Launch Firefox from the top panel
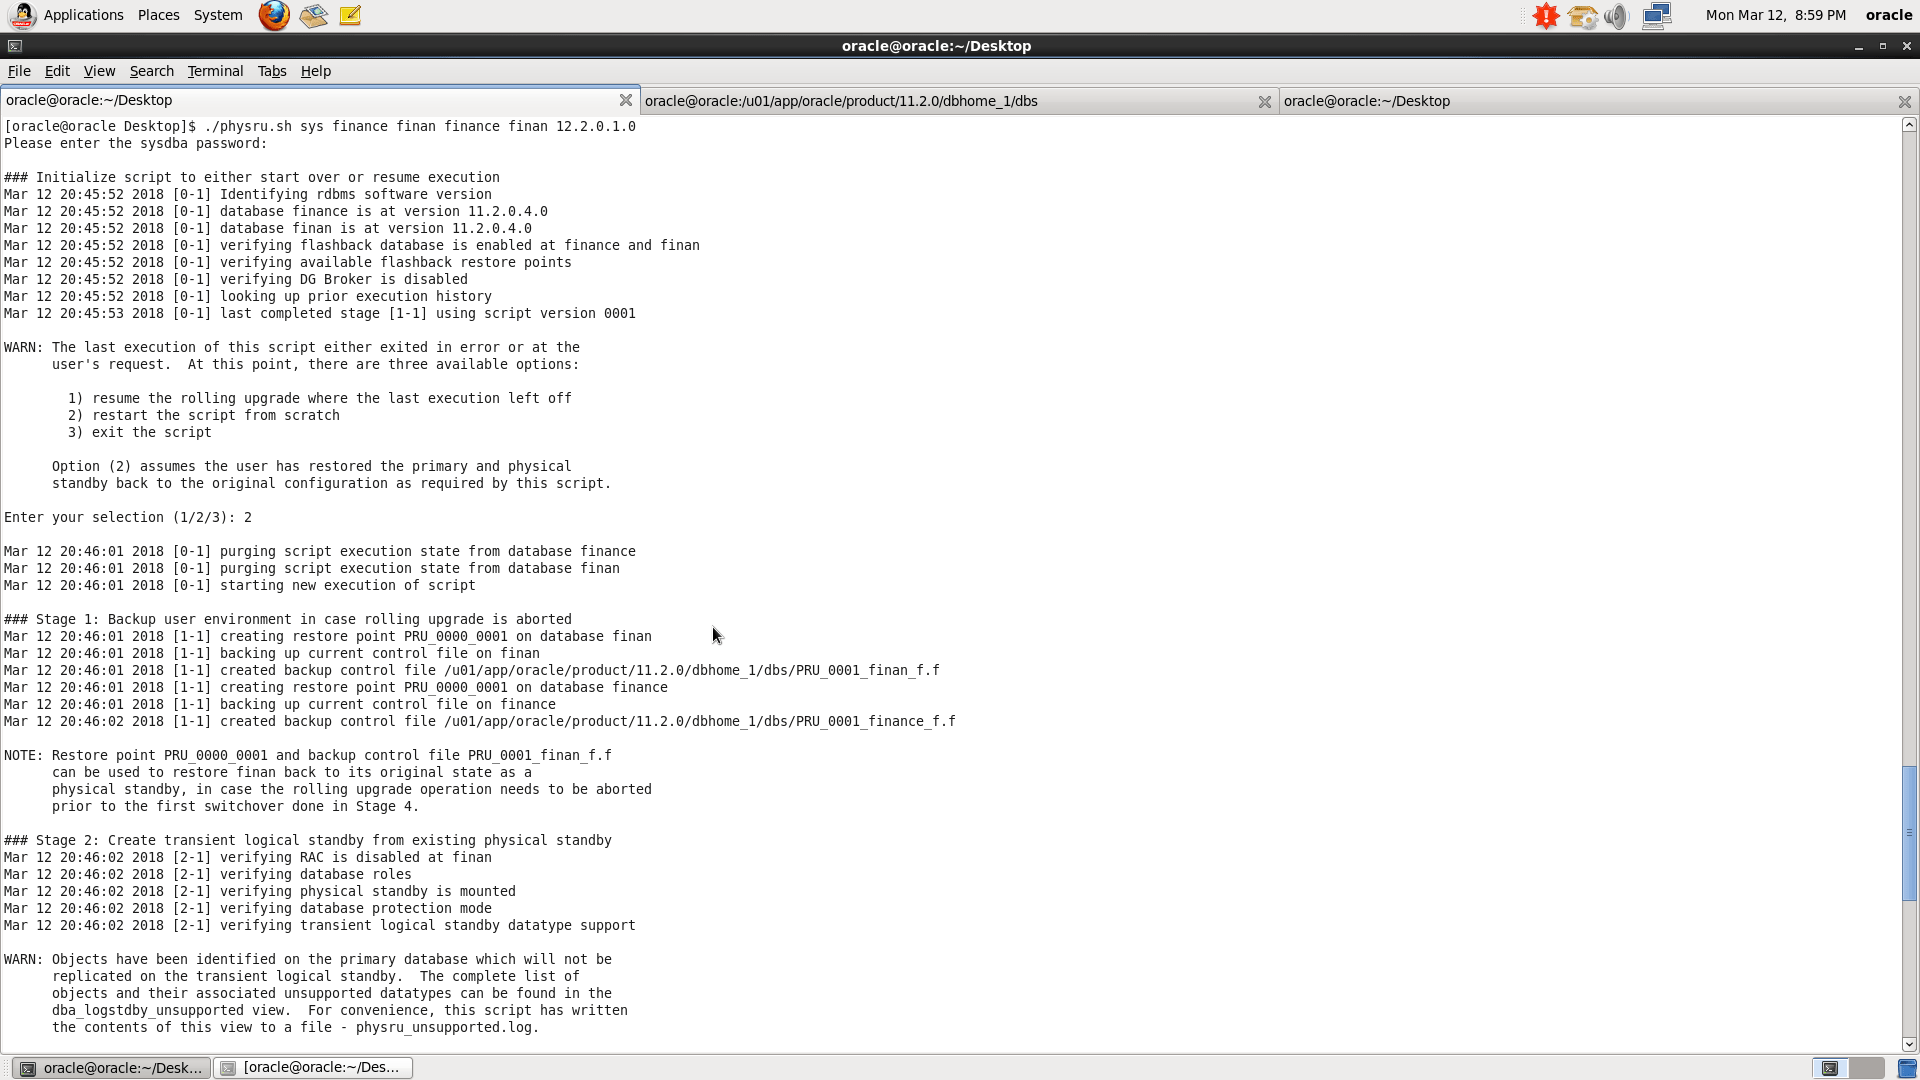Screen dimensions: 1920x1080 coord(274,15)
